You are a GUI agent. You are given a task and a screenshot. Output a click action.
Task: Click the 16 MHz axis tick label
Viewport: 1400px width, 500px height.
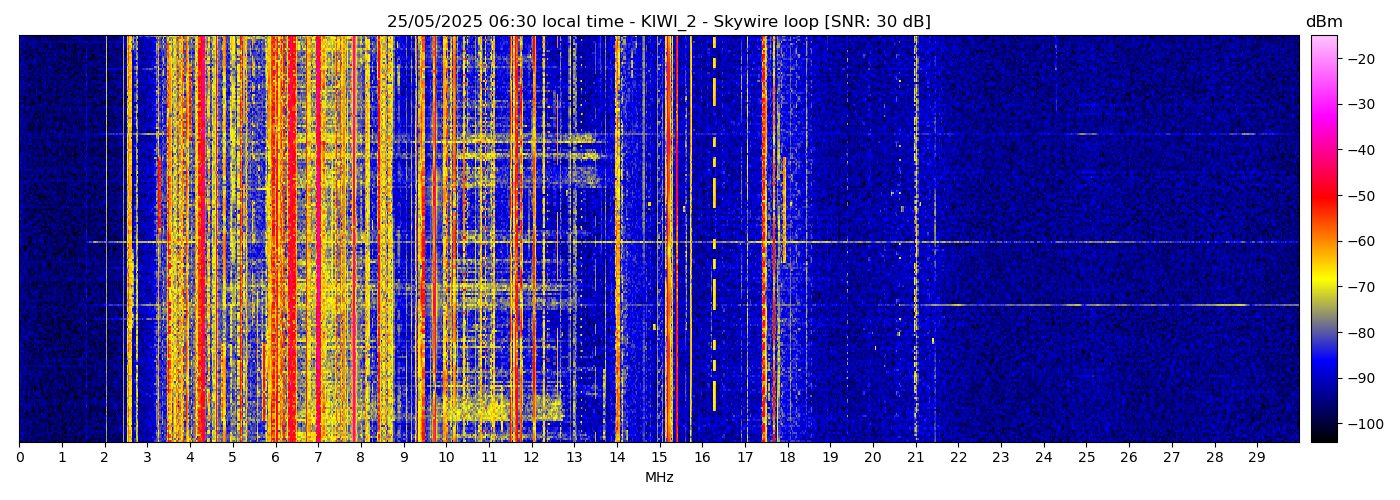point(702,457)
